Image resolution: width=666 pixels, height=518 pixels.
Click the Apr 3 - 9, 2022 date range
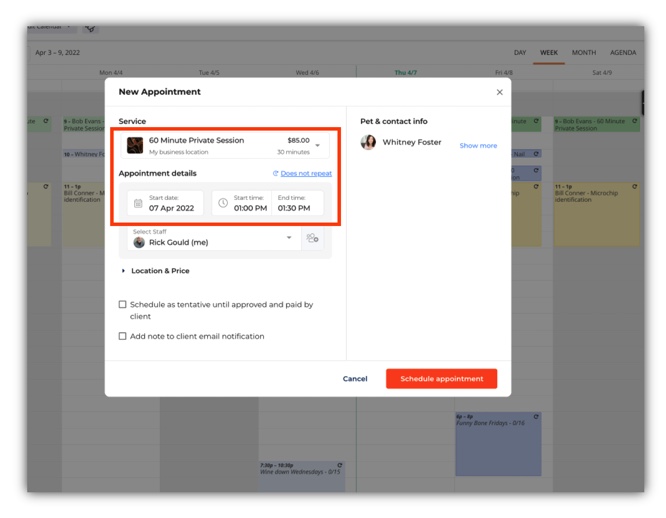57,53
